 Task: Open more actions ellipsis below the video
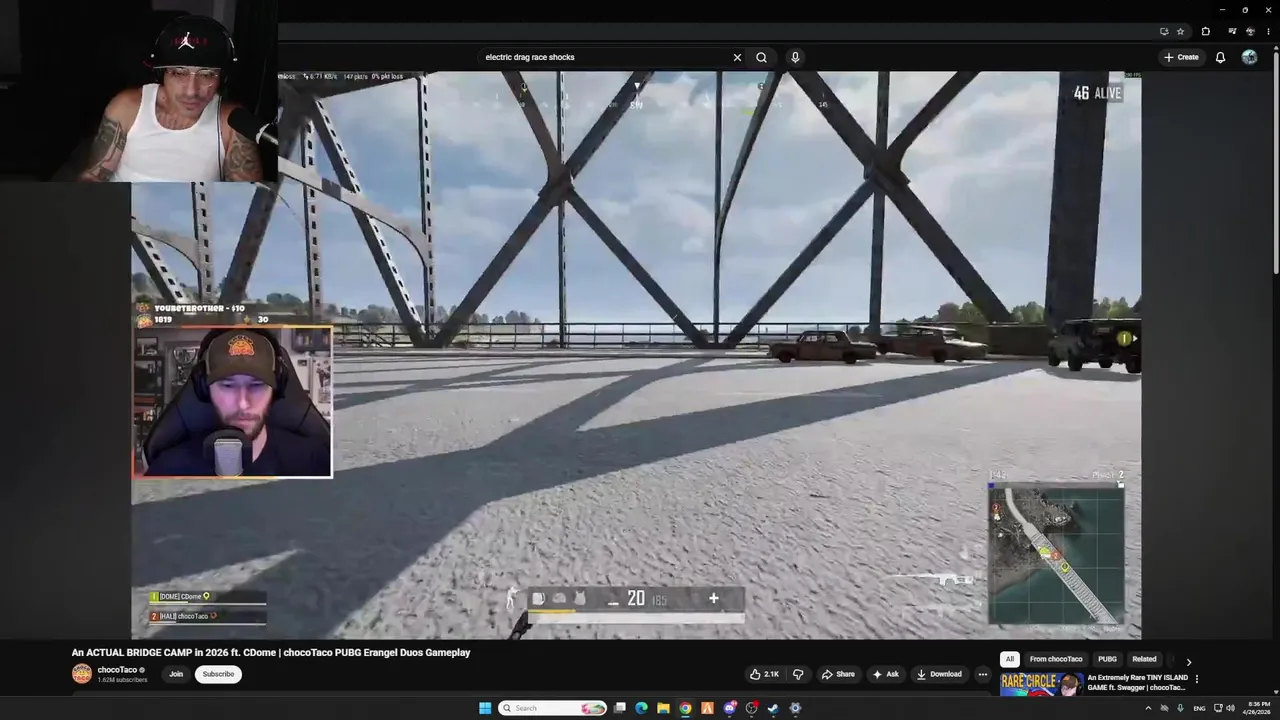coord(983,674)
